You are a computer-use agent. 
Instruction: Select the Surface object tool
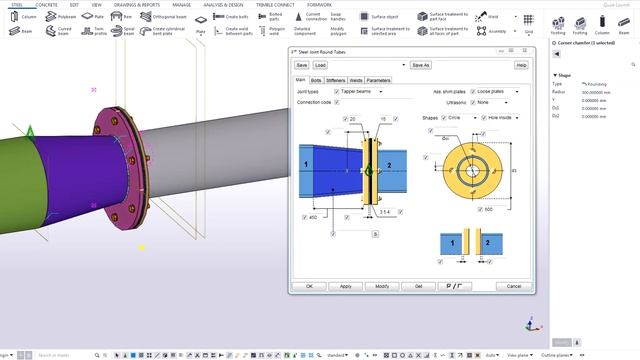[379, 17]
